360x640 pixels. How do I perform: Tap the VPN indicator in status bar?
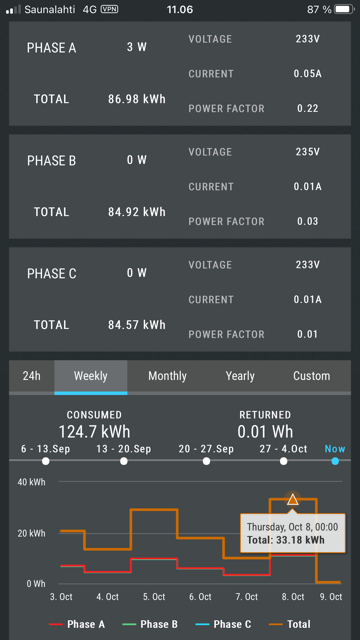(x=109, y=9)
